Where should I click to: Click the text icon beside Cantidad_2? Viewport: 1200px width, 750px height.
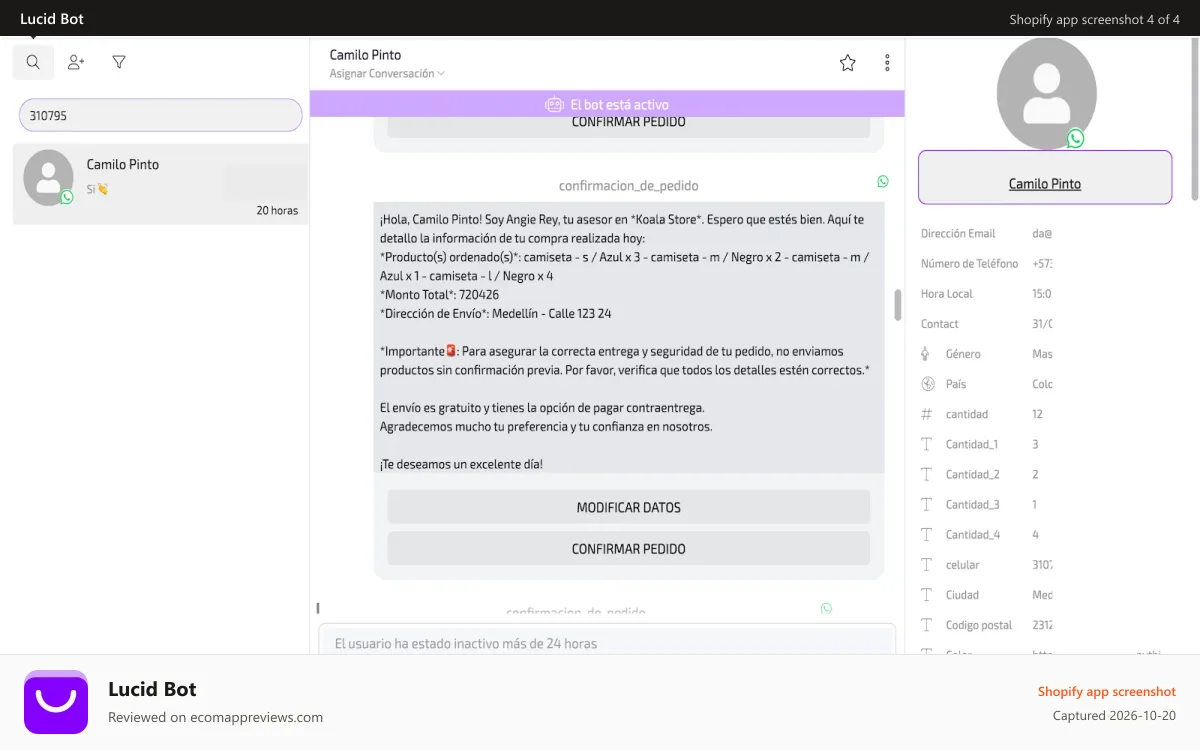(x=926, y=474)
